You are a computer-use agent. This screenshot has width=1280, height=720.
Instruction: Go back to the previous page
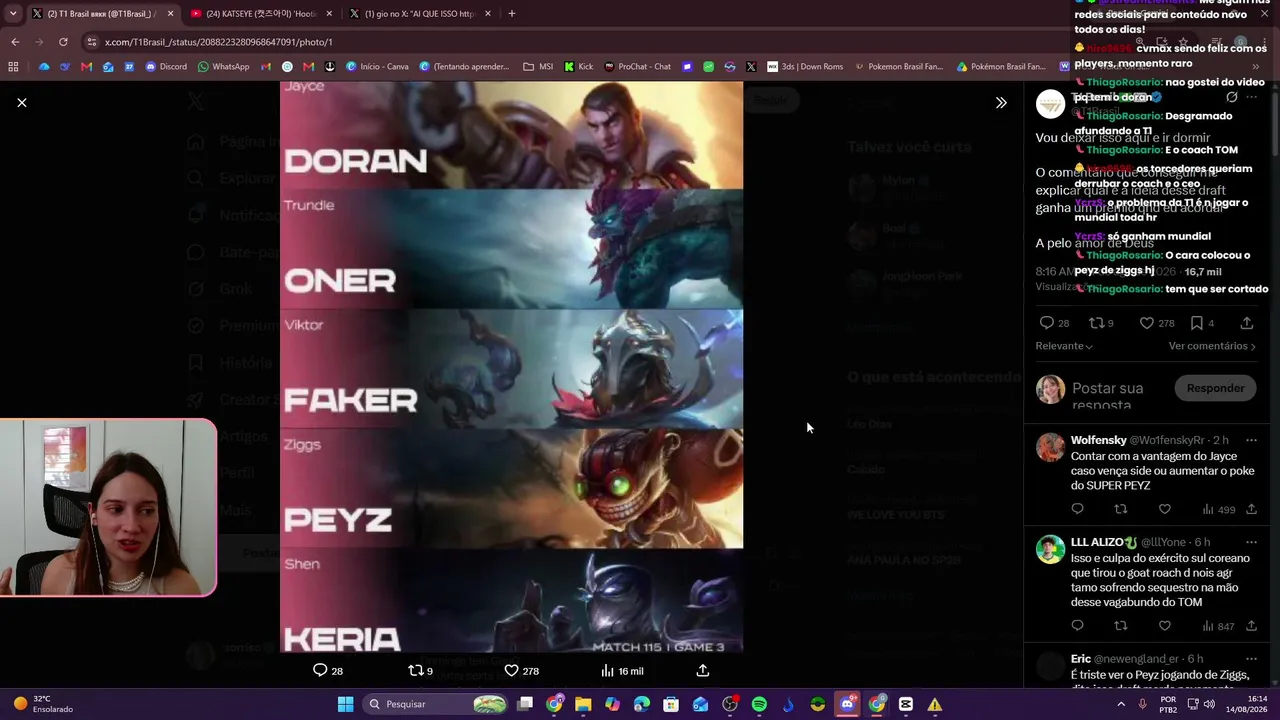[x=15, y=42]
